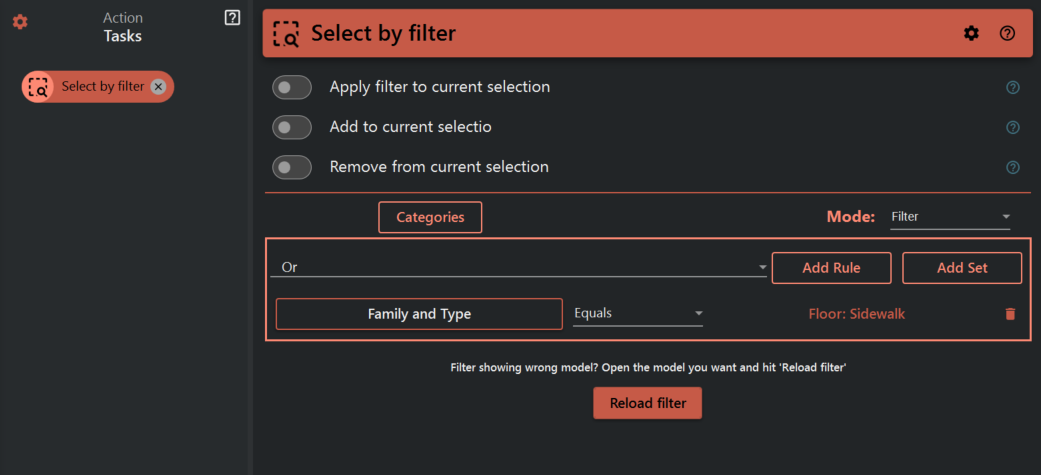Viewport: 1041px width, 475px height.
Task: Remove the Select by filter task chip
Action: tap(158, 86)
